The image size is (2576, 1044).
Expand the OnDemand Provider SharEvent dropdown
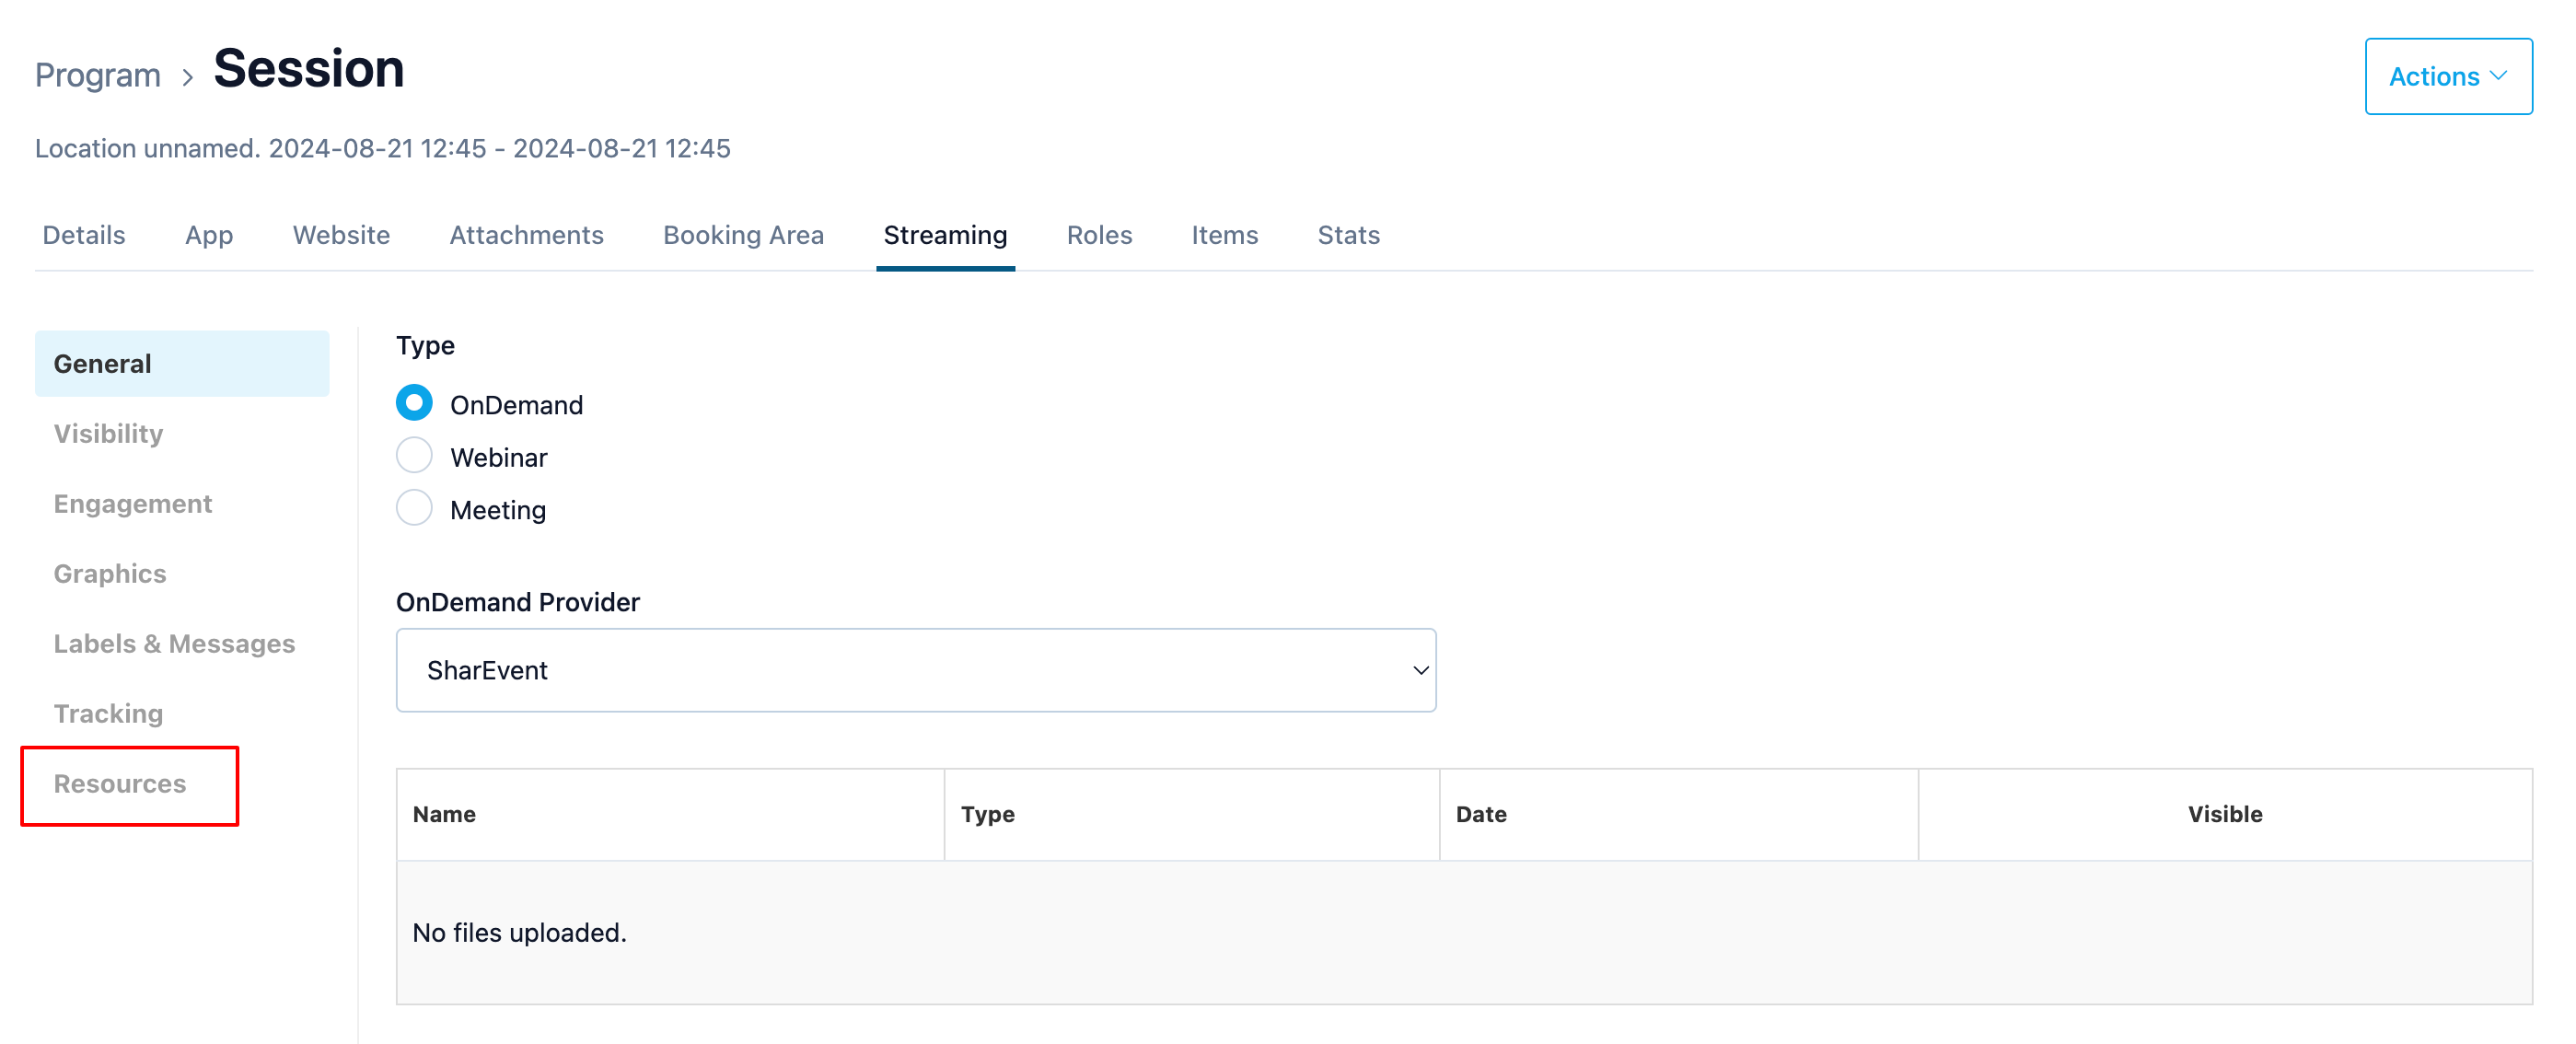[x=916, y=670]
